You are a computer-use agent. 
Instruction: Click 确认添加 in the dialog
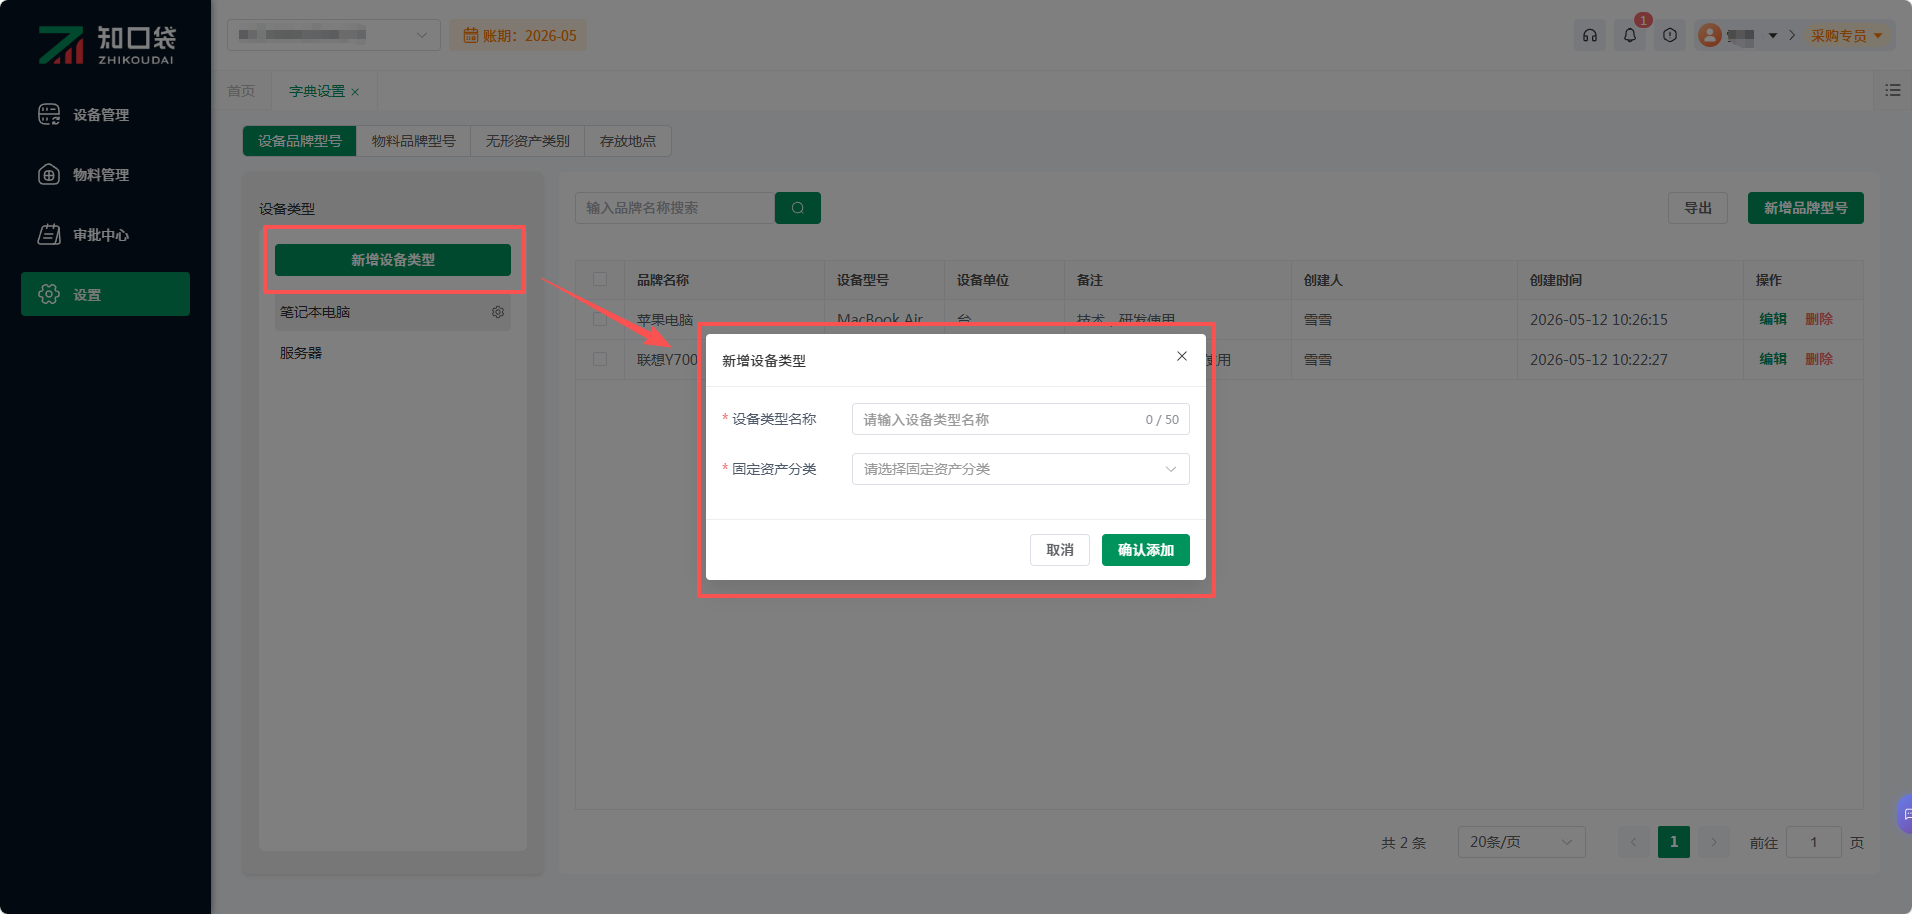(1146, 550)
